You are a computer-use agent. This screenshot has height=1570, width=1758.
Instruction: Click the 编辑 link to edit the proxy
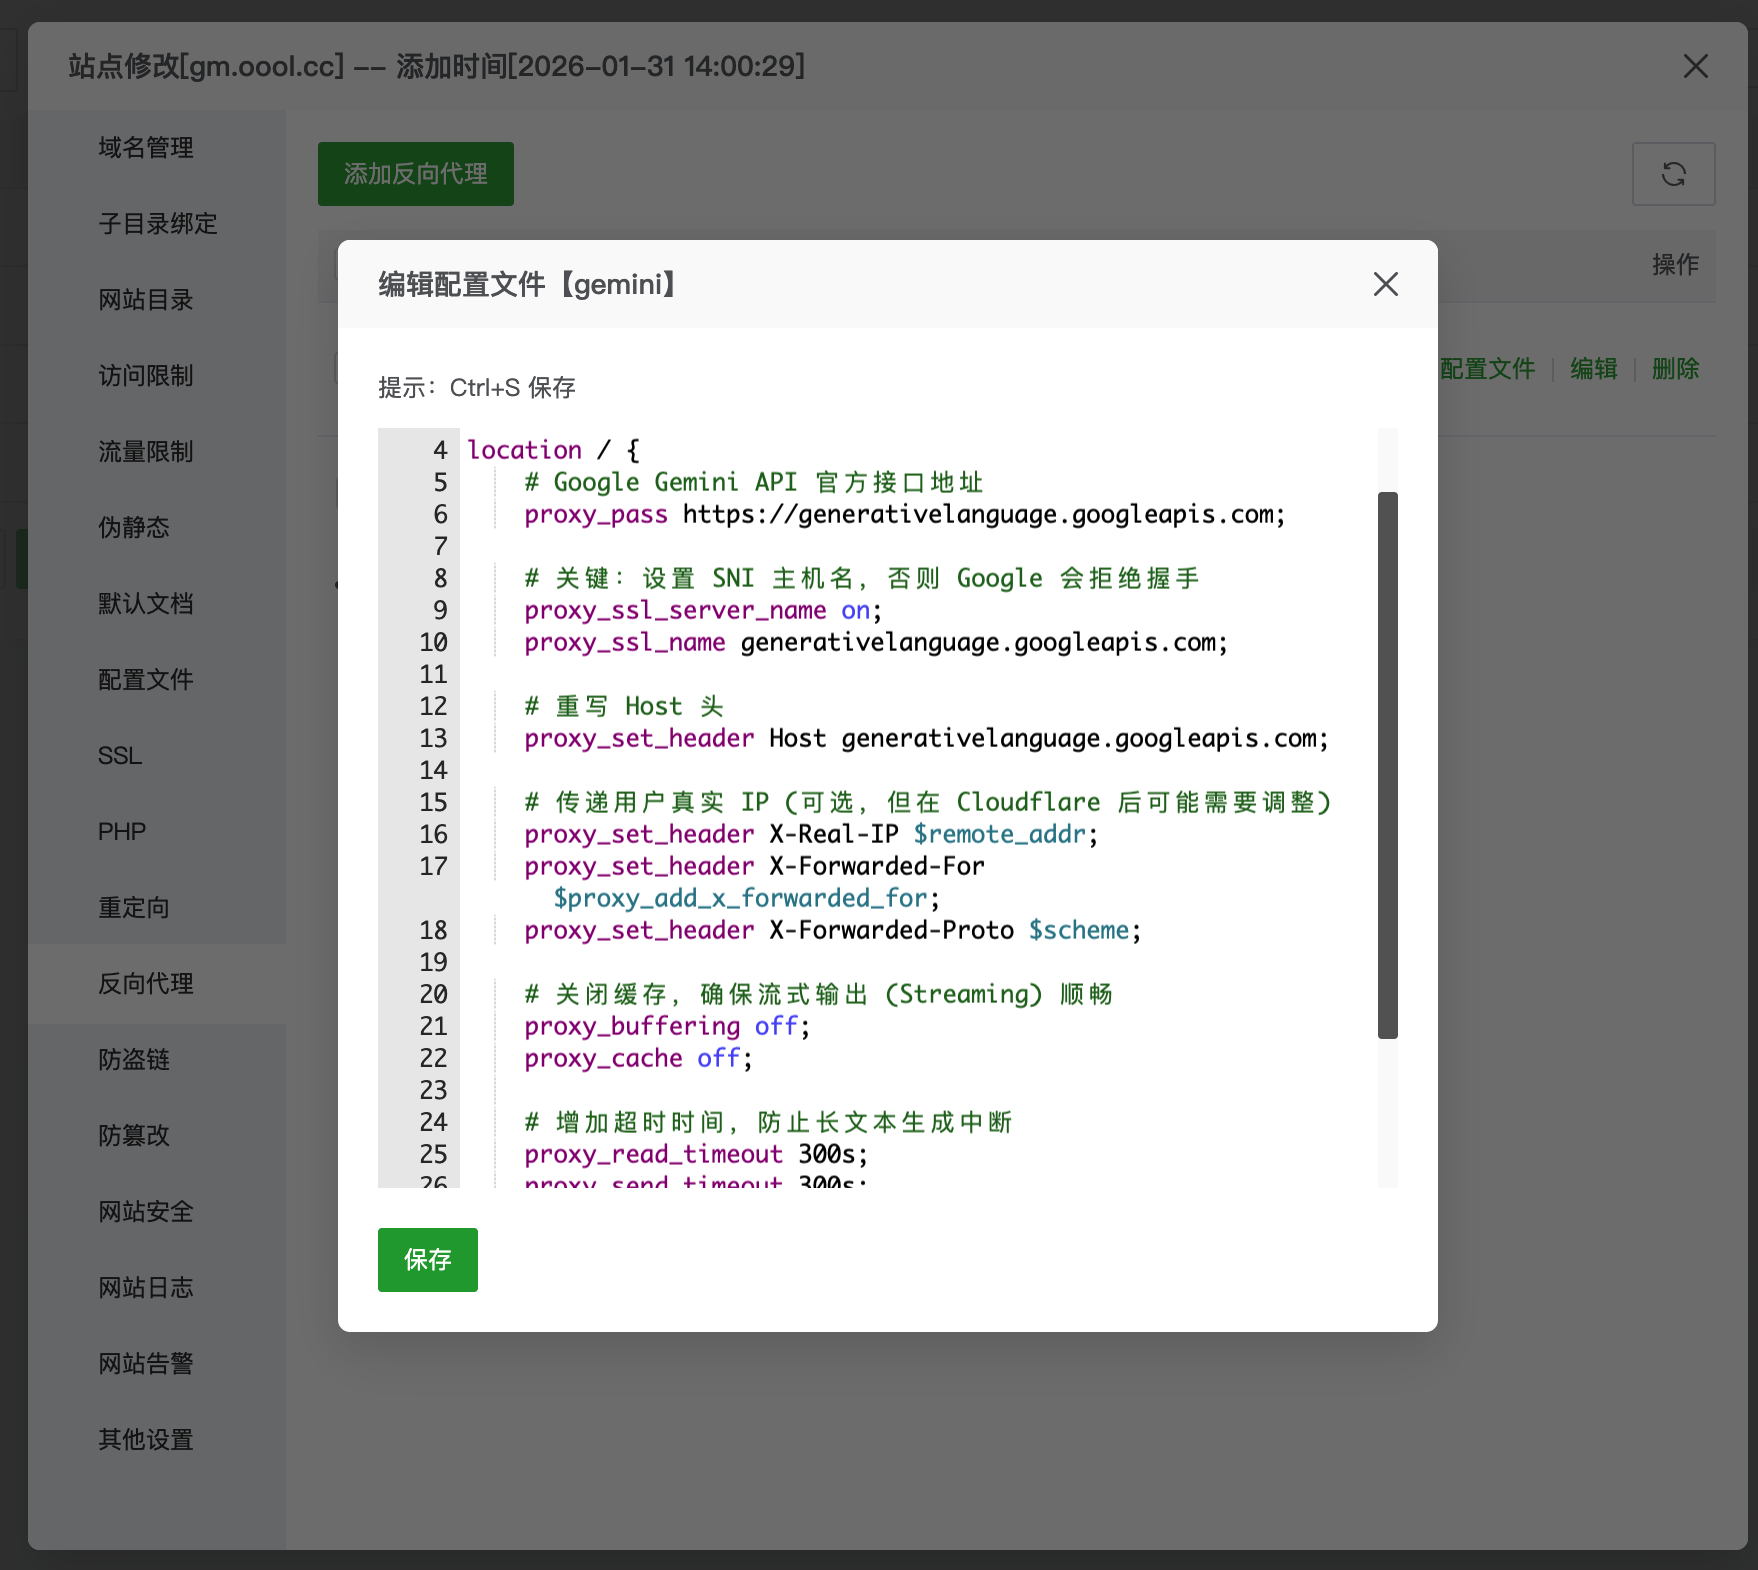point(1594,368)
